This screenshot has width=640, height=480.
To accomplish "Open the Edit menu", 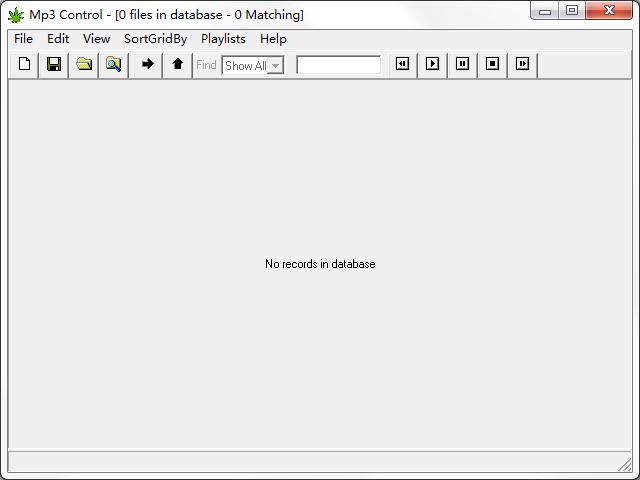I will (x=58, y=39).
